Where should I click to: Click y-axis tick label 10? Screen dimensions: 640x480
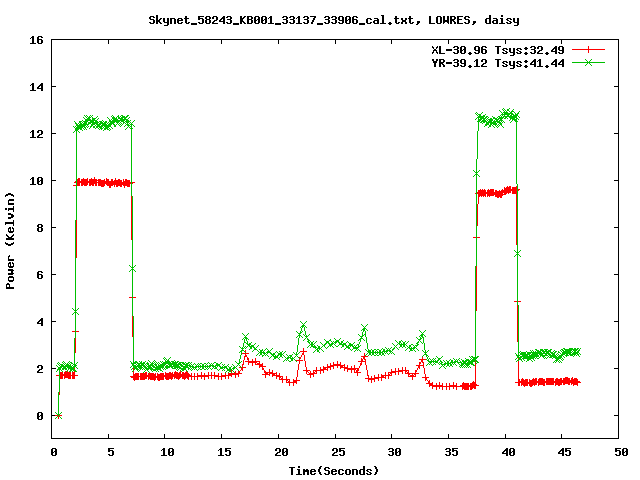point(35,181)
